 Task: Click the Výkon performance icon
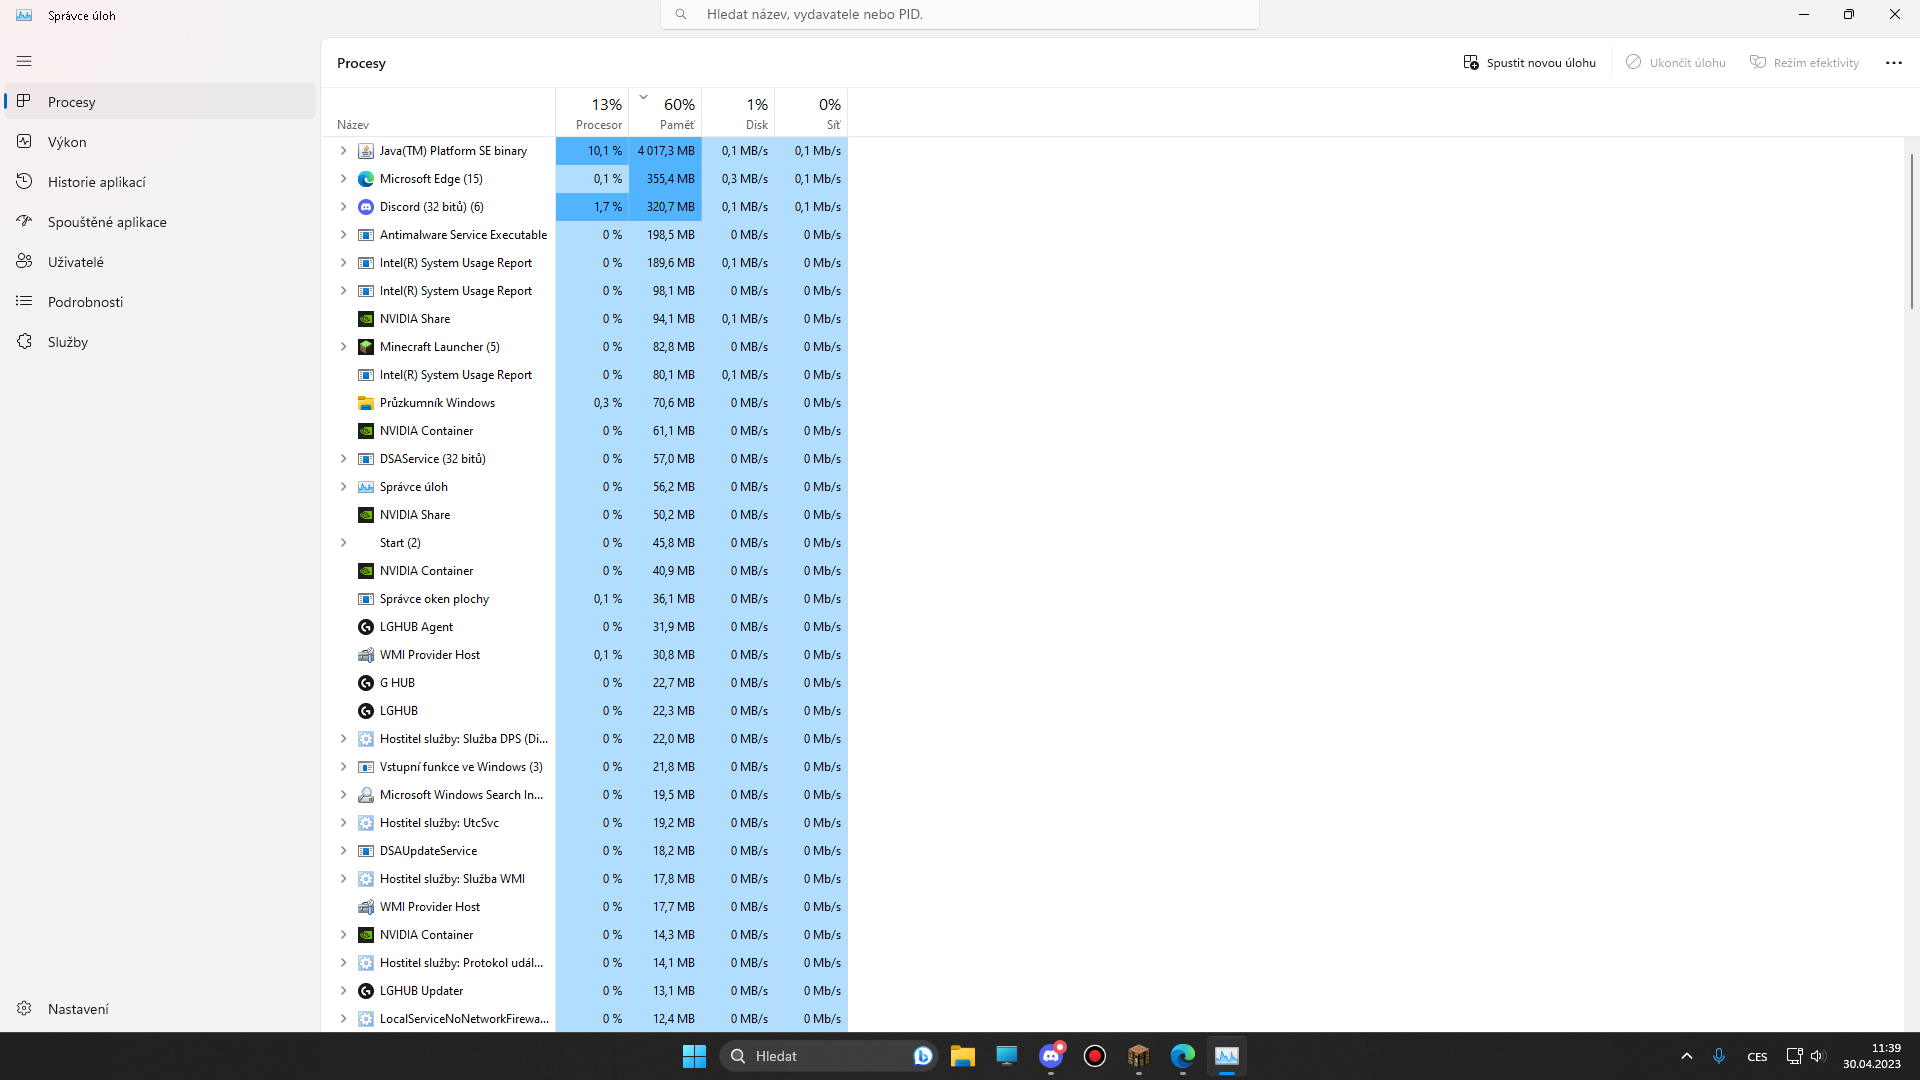point(25,142)
